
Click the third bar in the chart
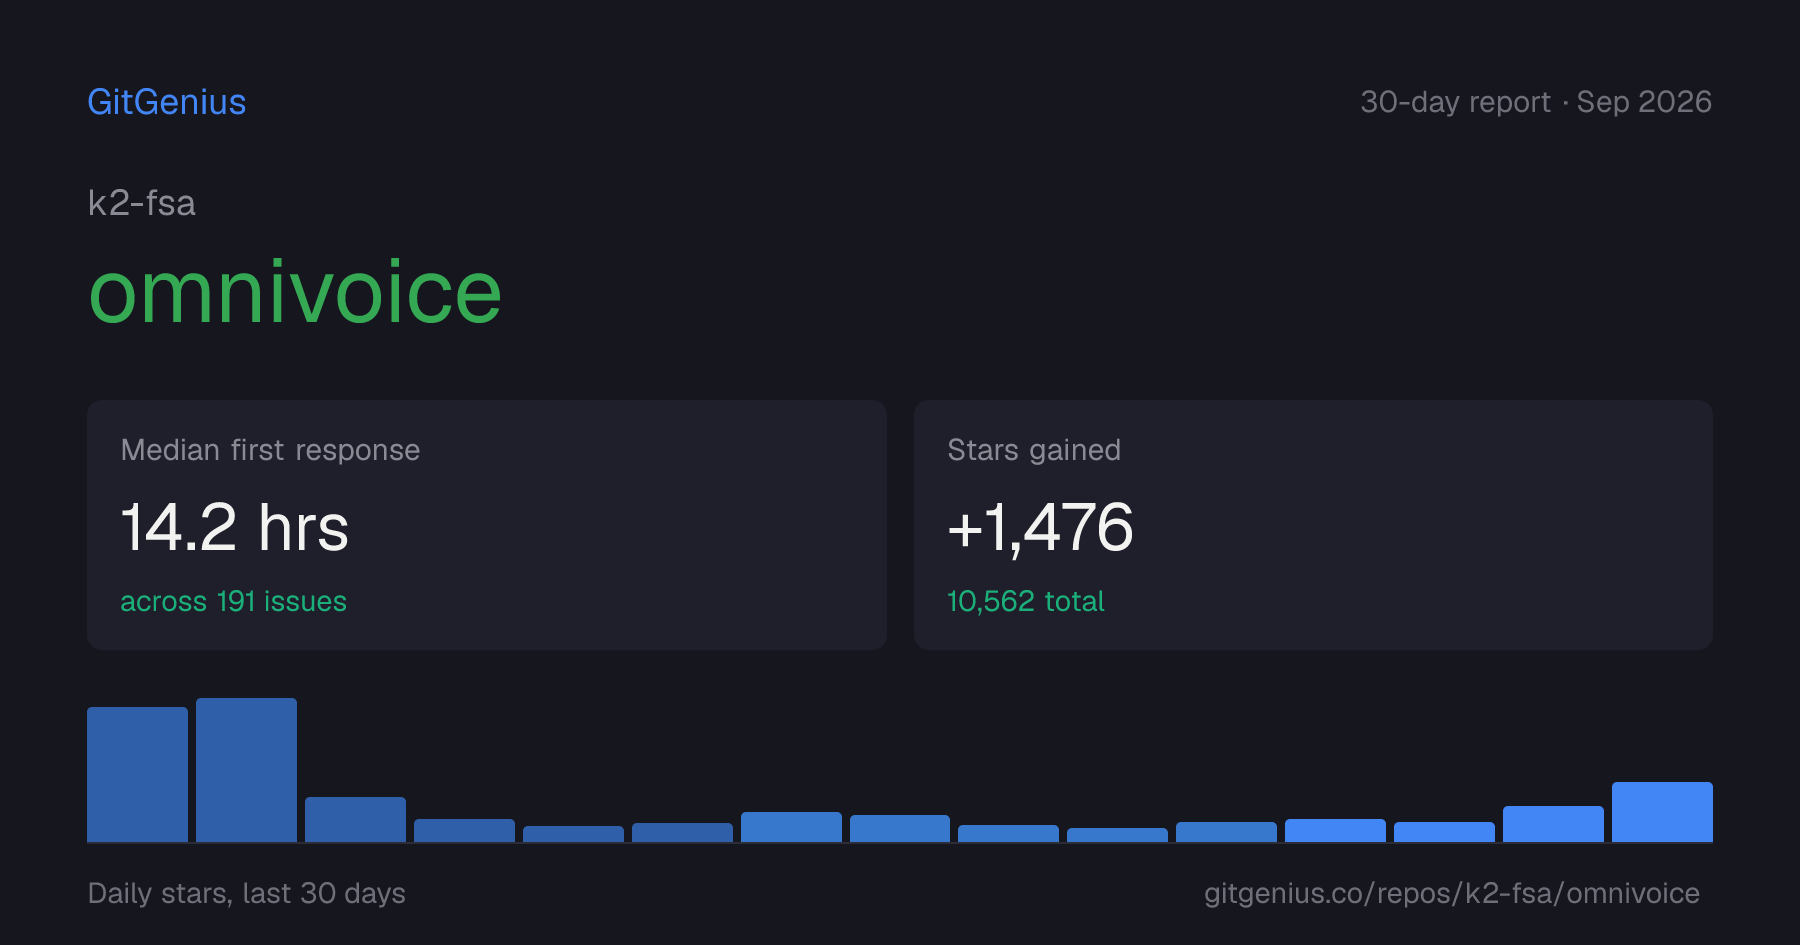tap(355, 819)
